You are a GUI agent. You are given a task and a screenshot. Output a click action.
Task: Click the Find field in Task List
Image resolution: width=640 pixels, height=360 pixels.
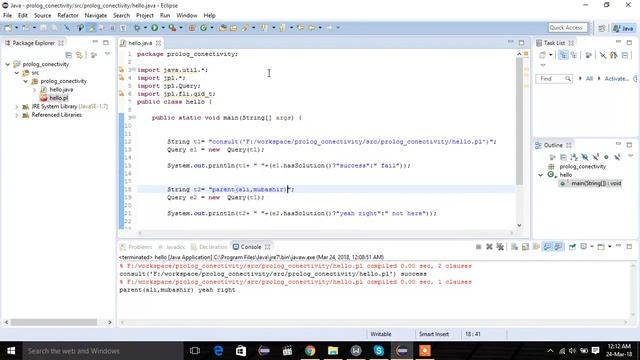pyautogui.click(x=553, y=78)
